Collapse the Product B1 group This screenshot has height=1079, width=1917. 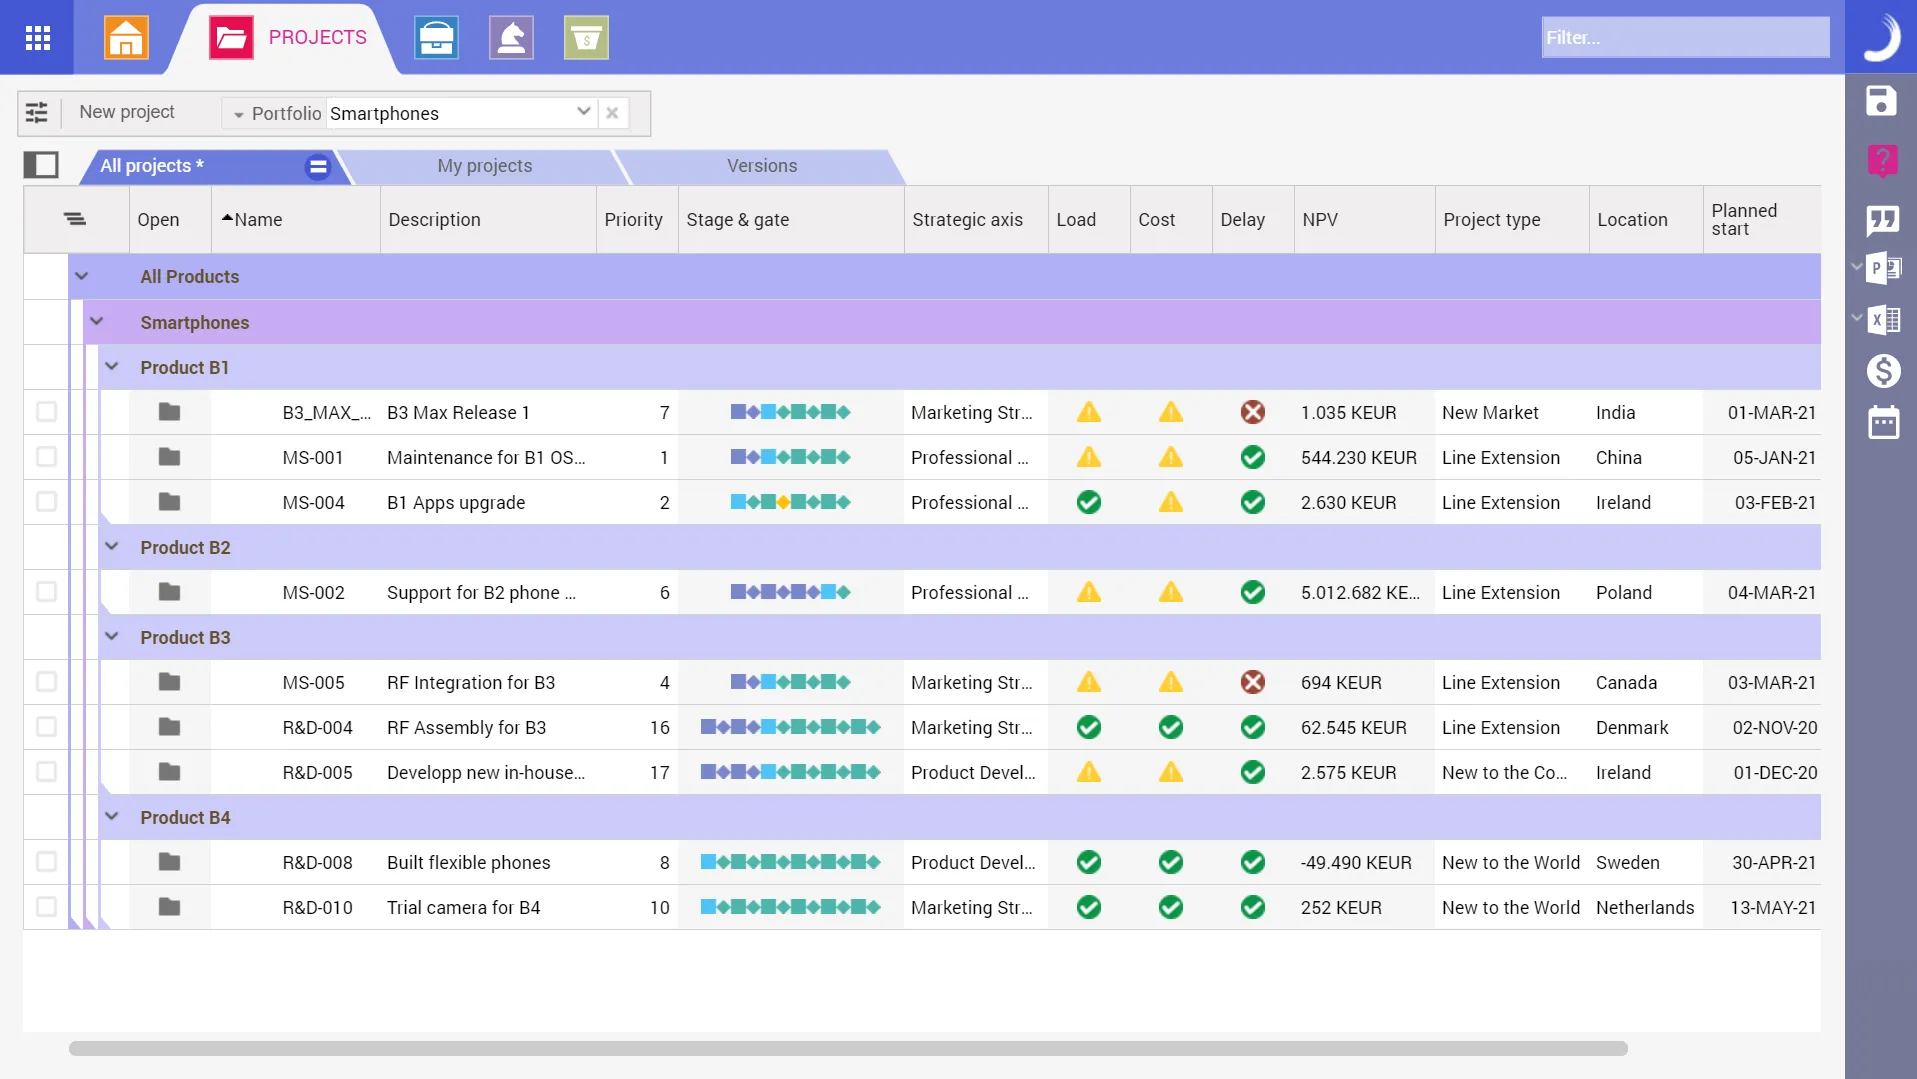coord(112,367)
